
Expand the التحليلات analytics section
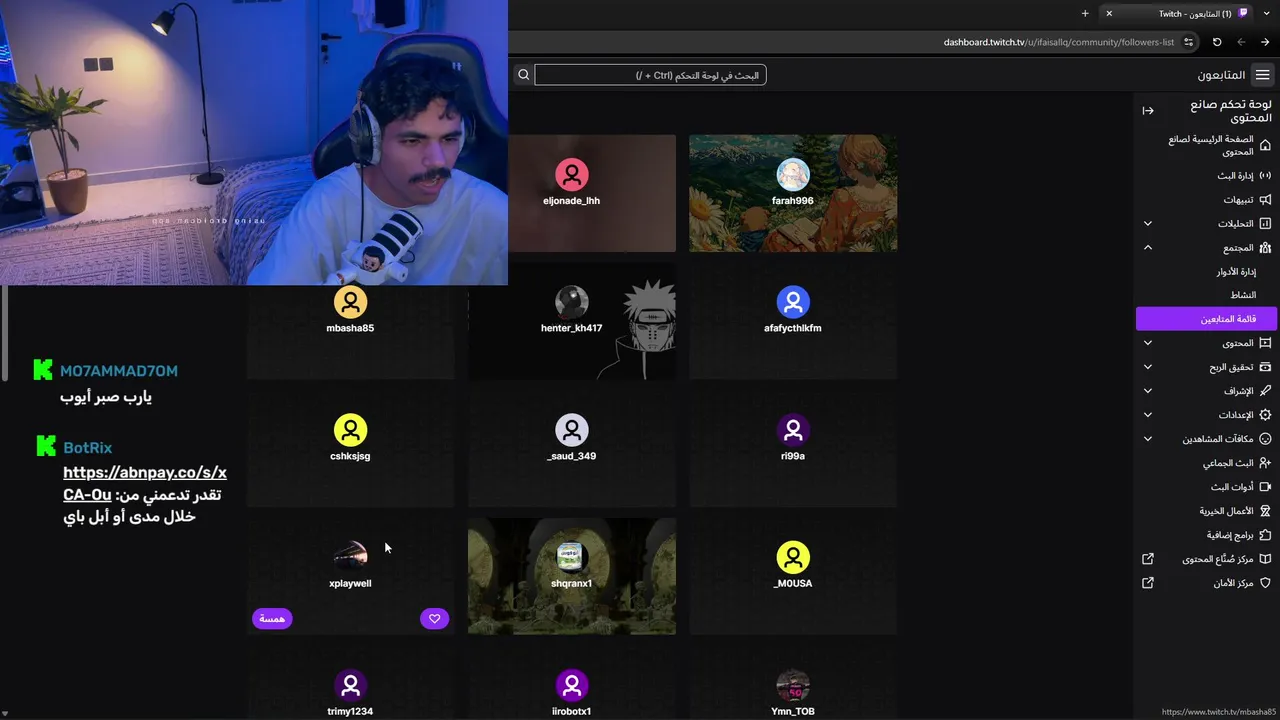click(1148, 223)
